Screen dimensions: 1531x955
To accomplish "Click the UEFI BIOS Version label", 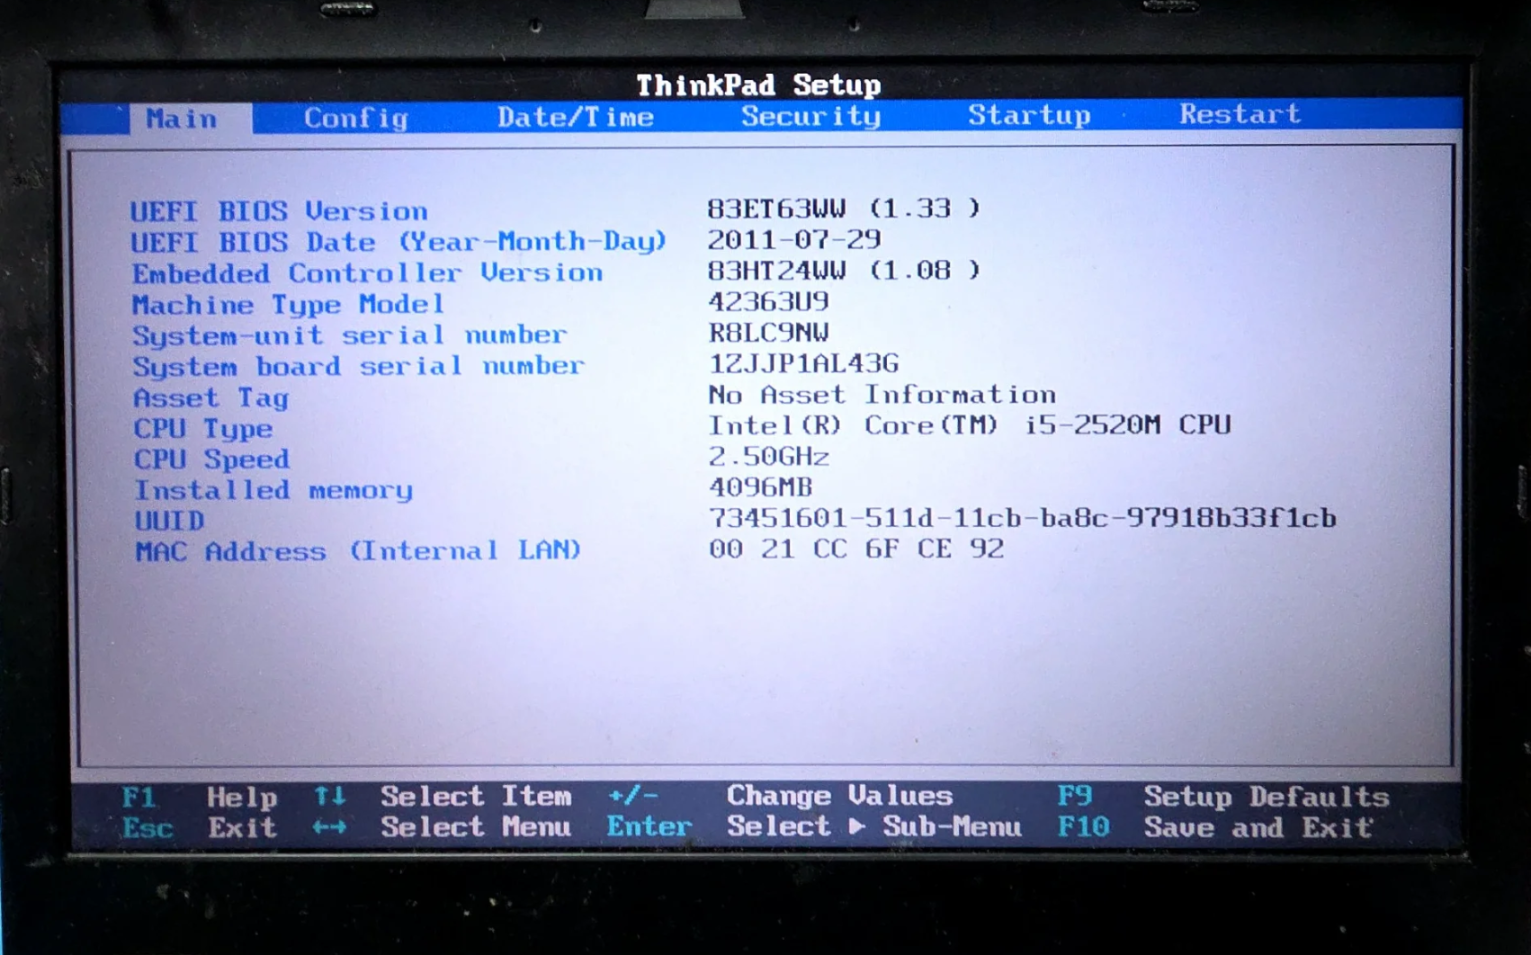I will [x=279, y=211].
